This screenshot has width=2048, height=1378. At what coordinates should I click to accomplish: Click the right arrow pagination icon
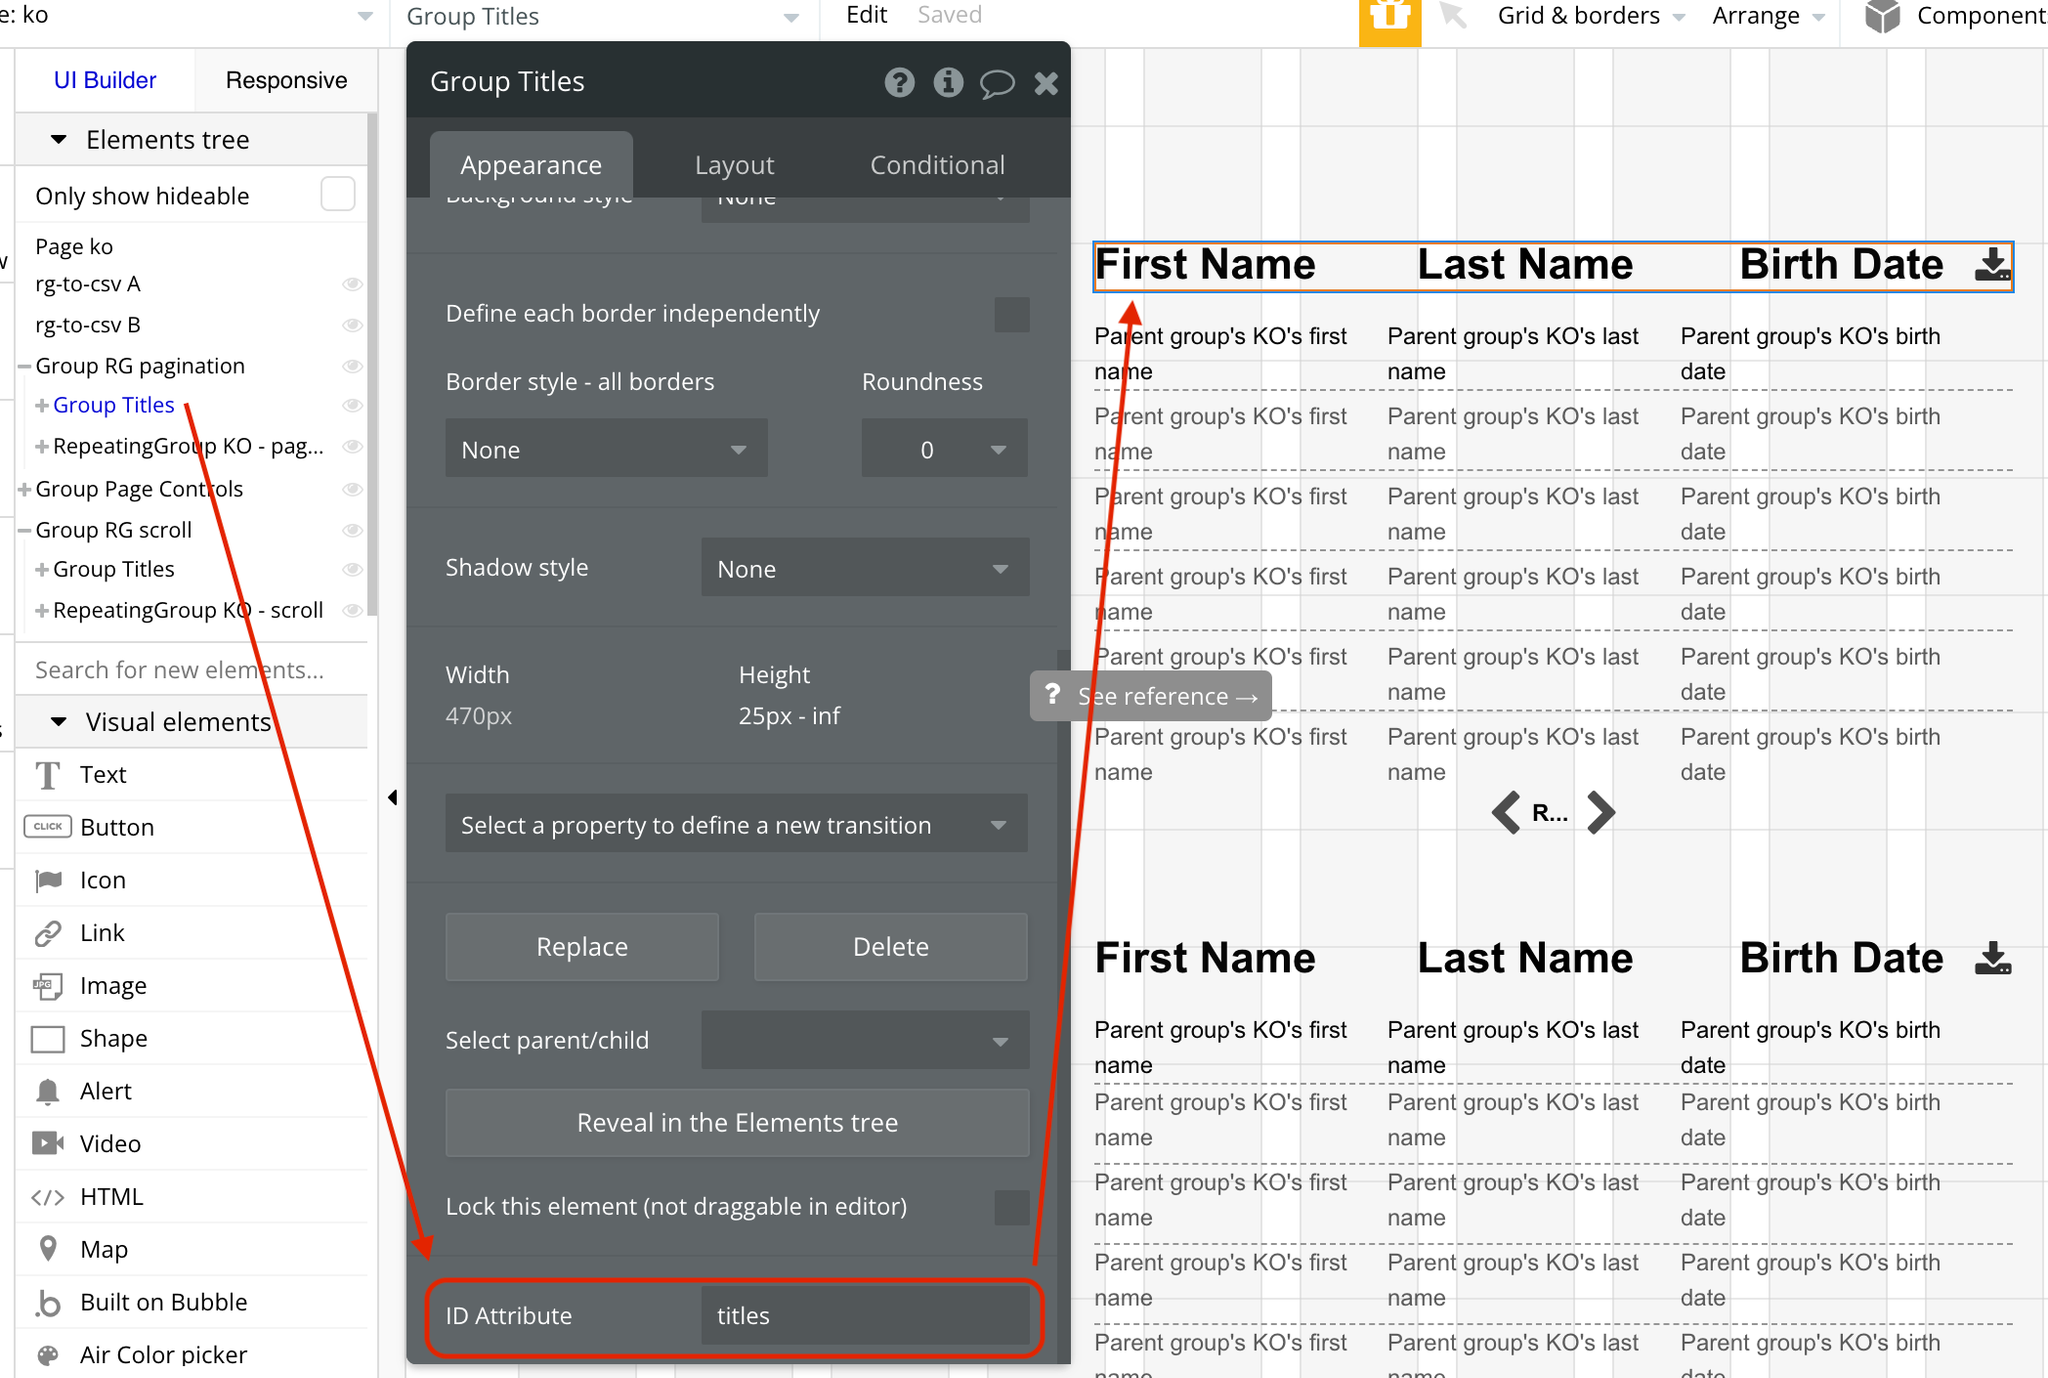[x=1598, y=810]
